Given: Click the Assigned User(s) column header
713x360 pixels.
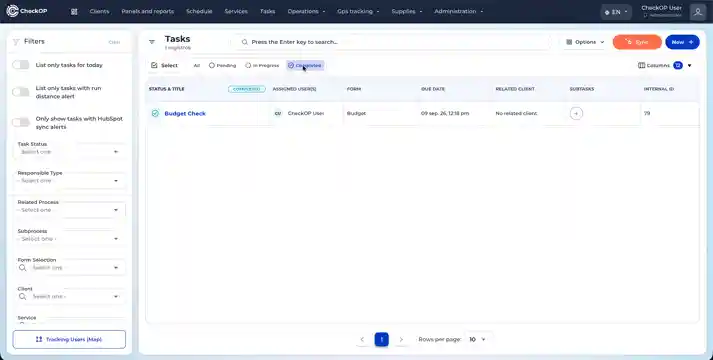Looking at the screenshot, I should click(294, 89).
